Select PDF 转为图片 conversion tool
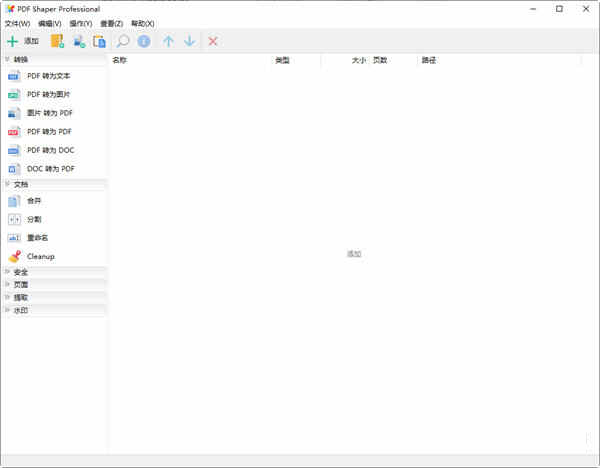 (x=48, y=94)
